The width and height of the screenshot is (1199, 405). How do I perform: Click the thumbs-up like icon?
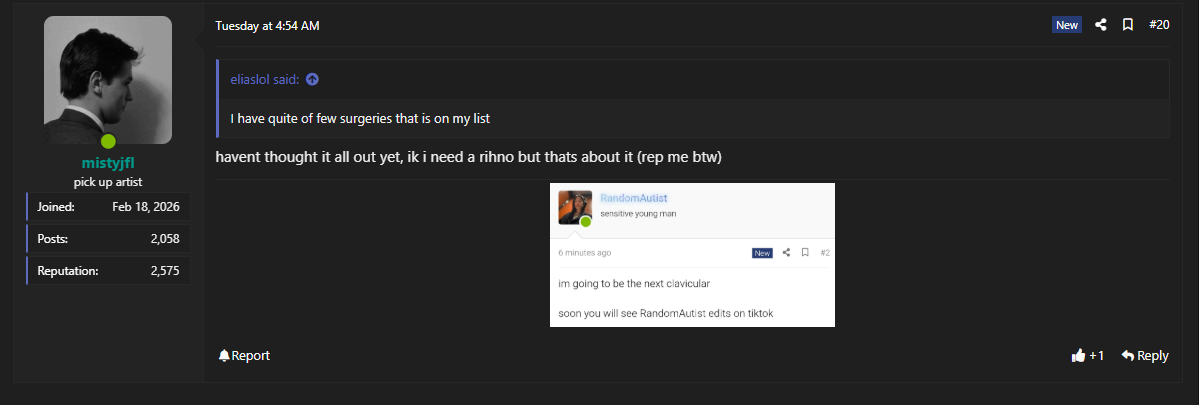pyautogui.click(x=1078, y=355)
